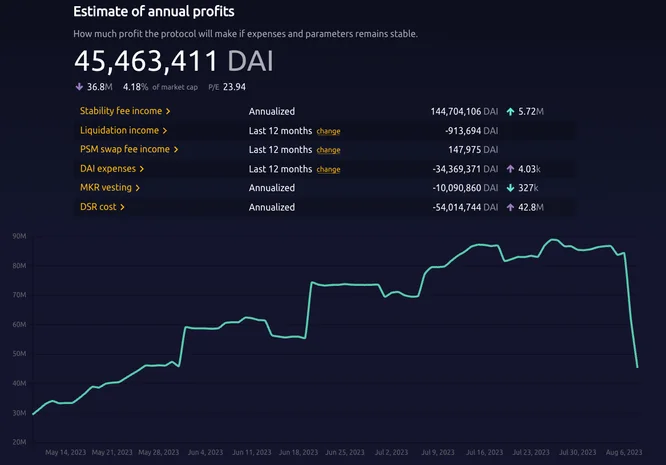Click the 45,463,411 DAI headline figure
This screenshot has width=666, height=465.
174,61
